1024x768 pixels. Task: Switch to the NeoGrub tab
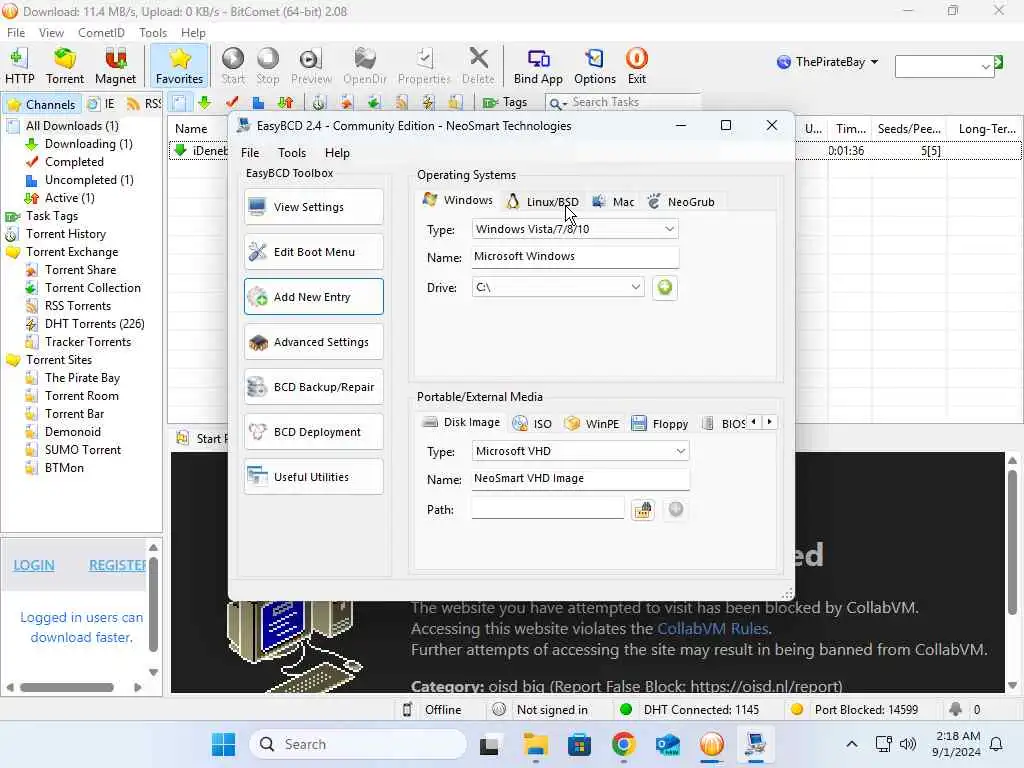(x=681, y=202)
